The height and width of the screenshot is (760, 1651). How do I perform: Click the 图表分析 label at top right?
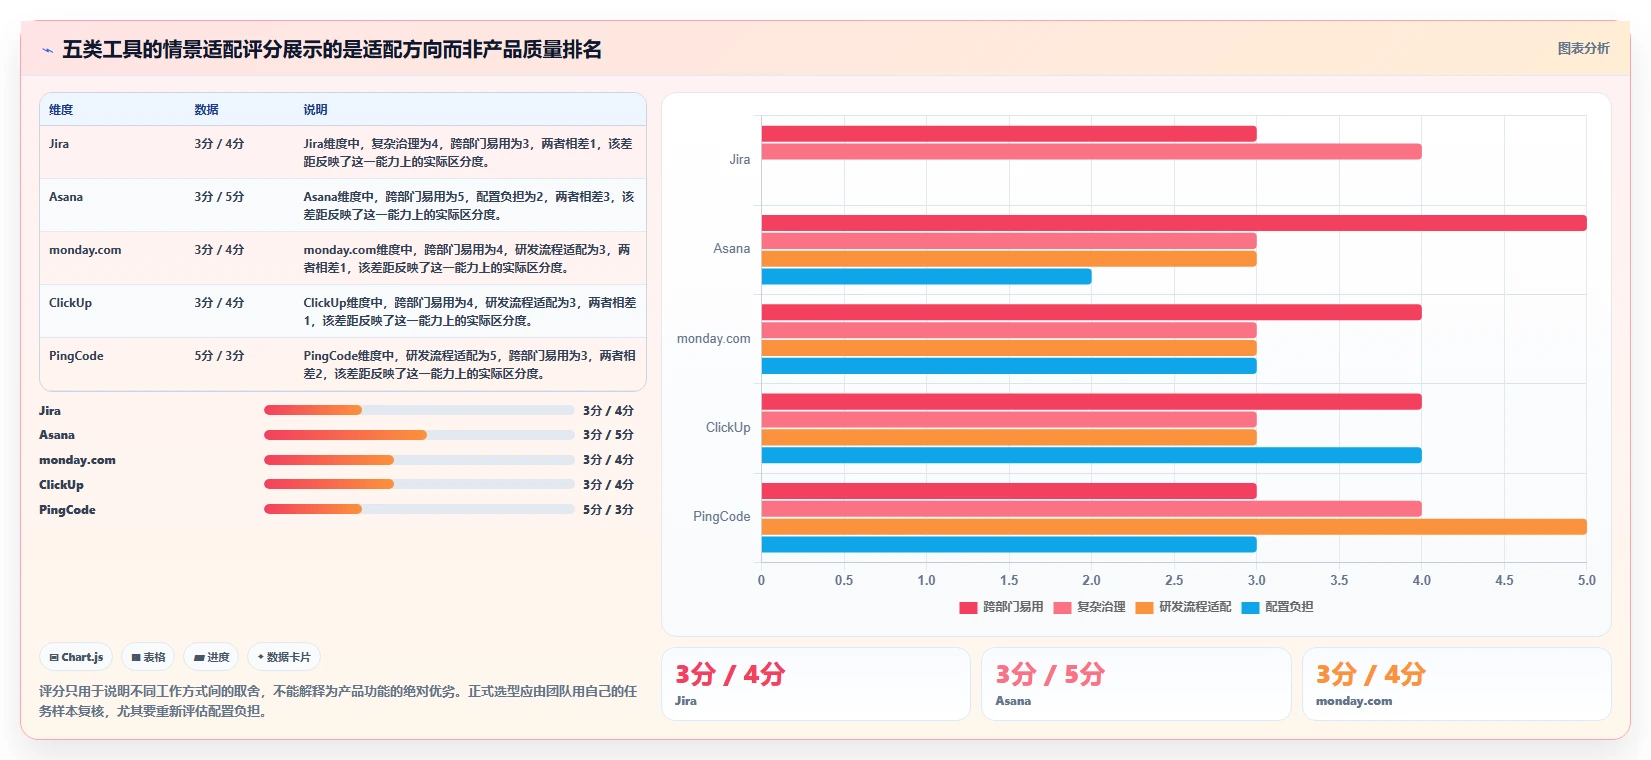coord(1583,48)
